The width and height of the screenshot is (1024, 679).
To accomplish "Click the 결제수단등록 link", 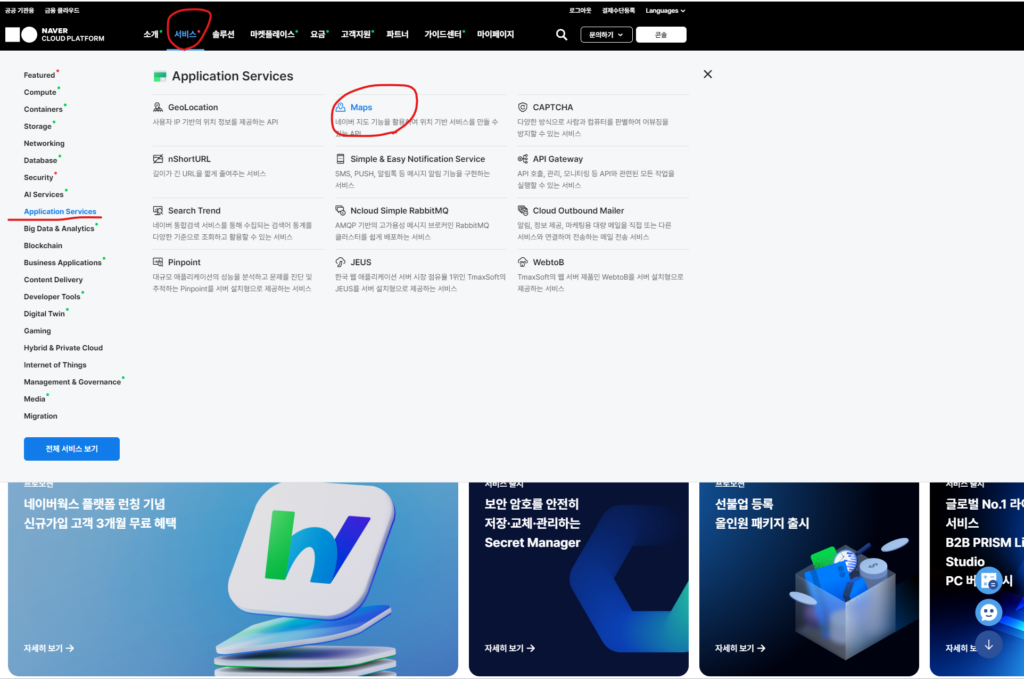I will point(618,10).
